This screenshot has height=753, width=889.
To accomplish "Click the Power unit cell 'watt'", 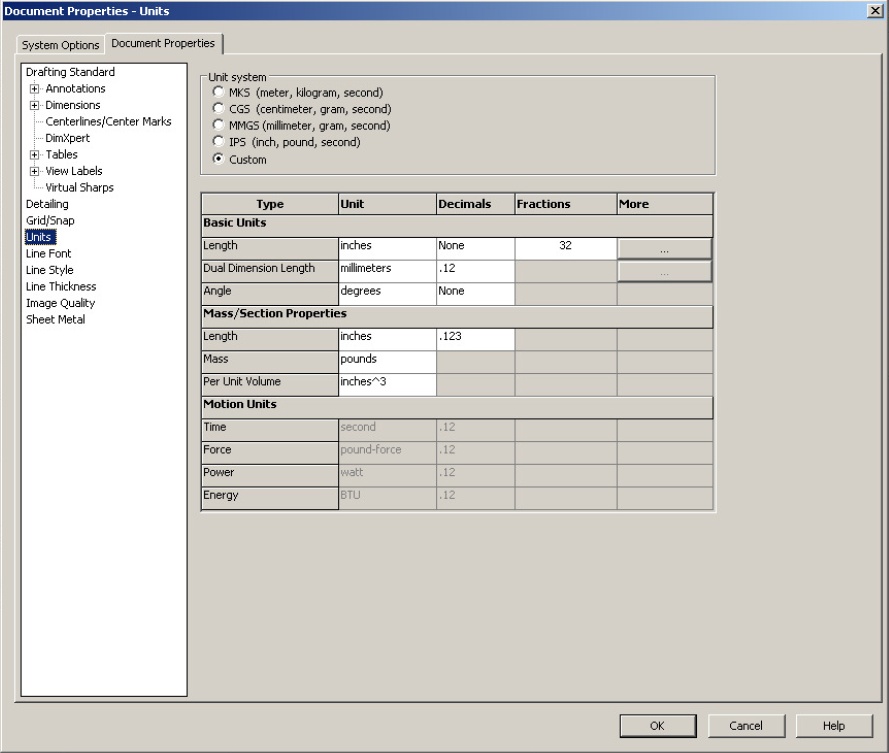I will click(387, 475).
